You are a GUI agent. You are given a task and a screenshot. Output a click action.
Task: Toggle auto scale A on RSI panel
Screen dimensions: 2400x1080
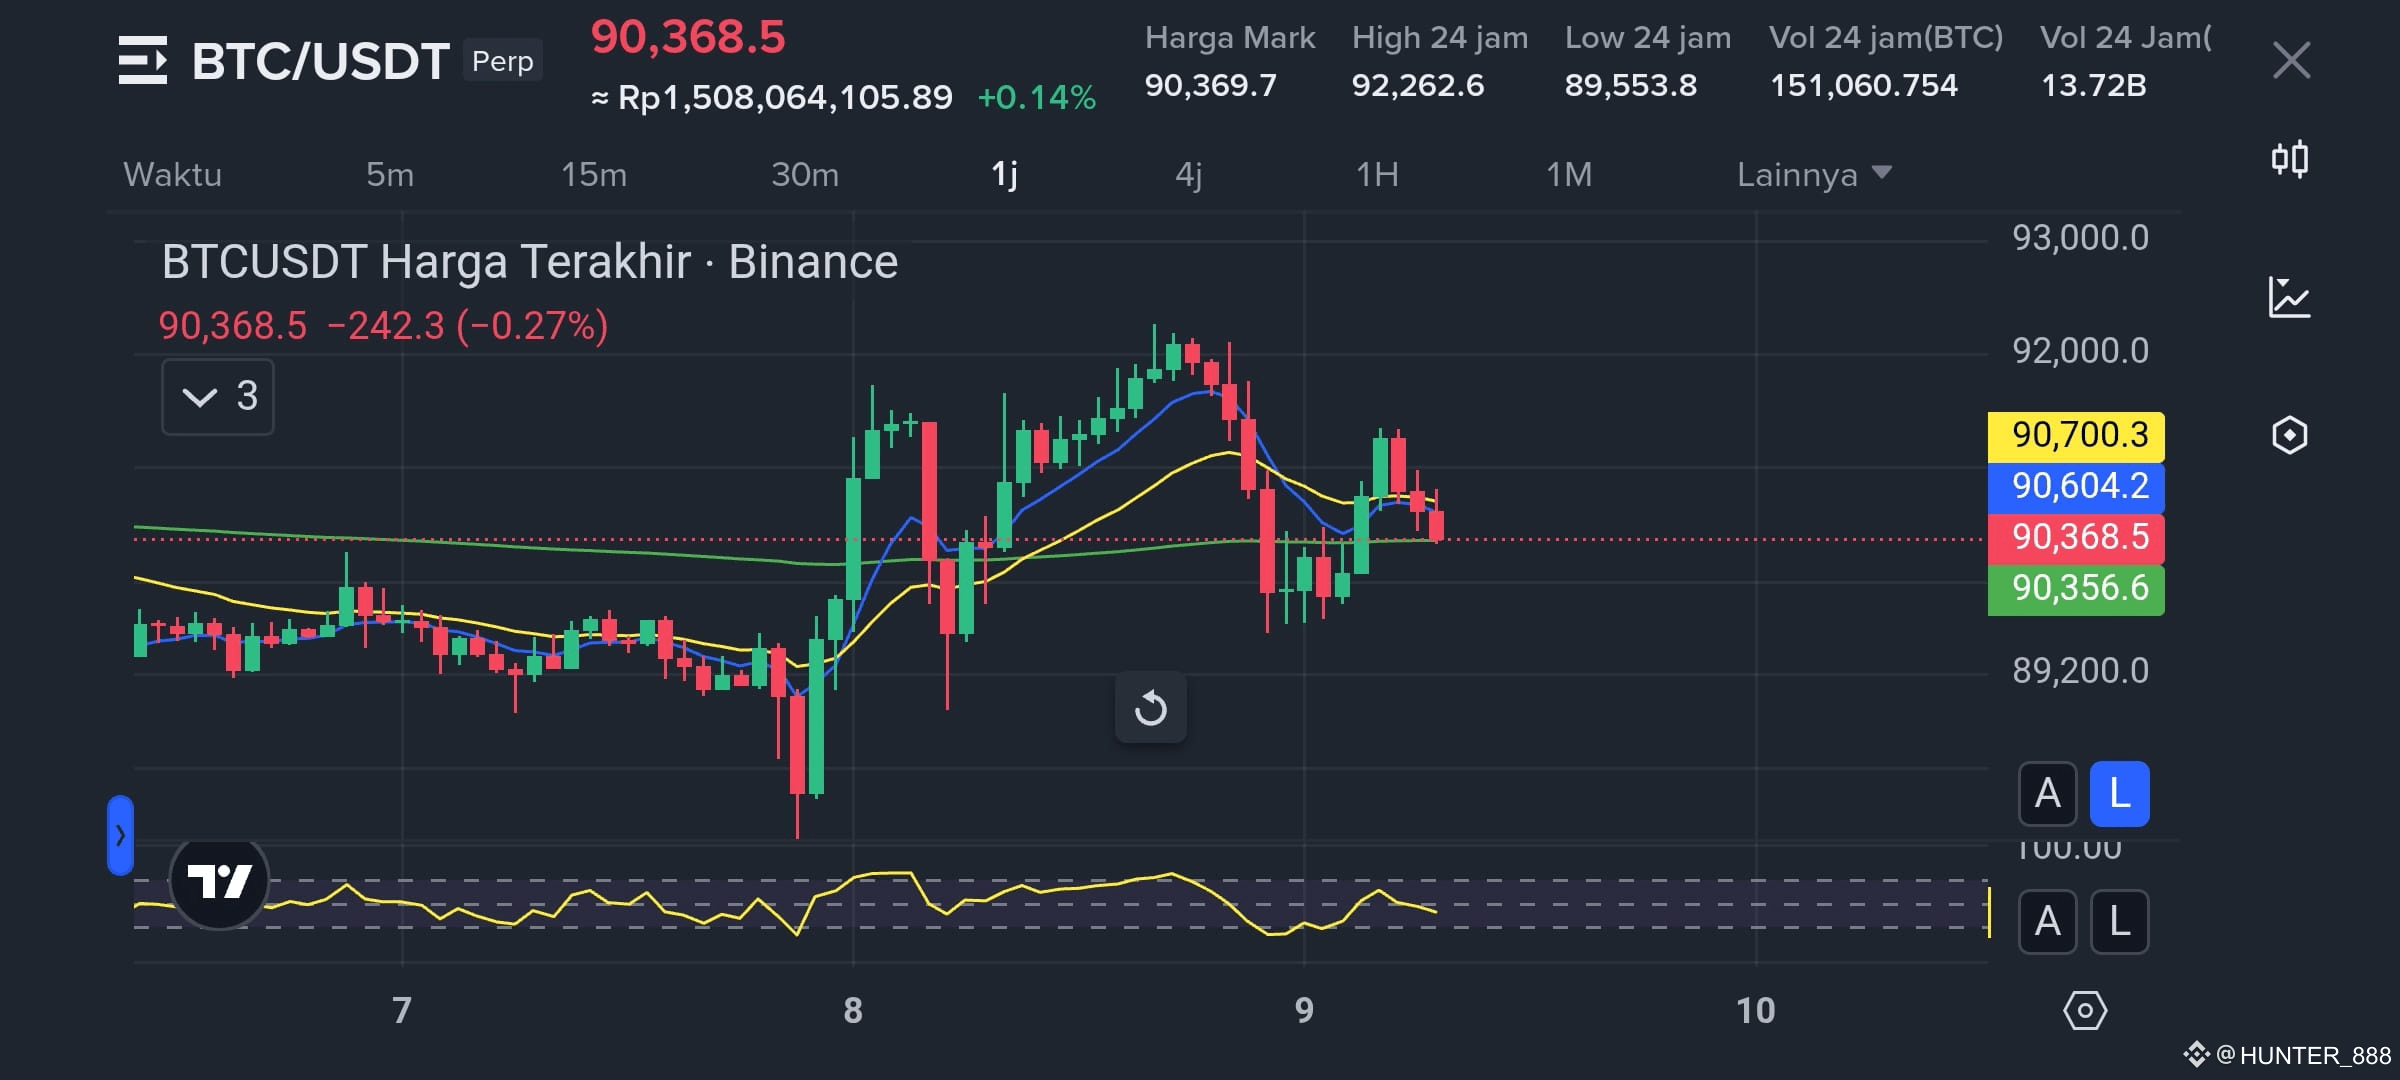2047,921
